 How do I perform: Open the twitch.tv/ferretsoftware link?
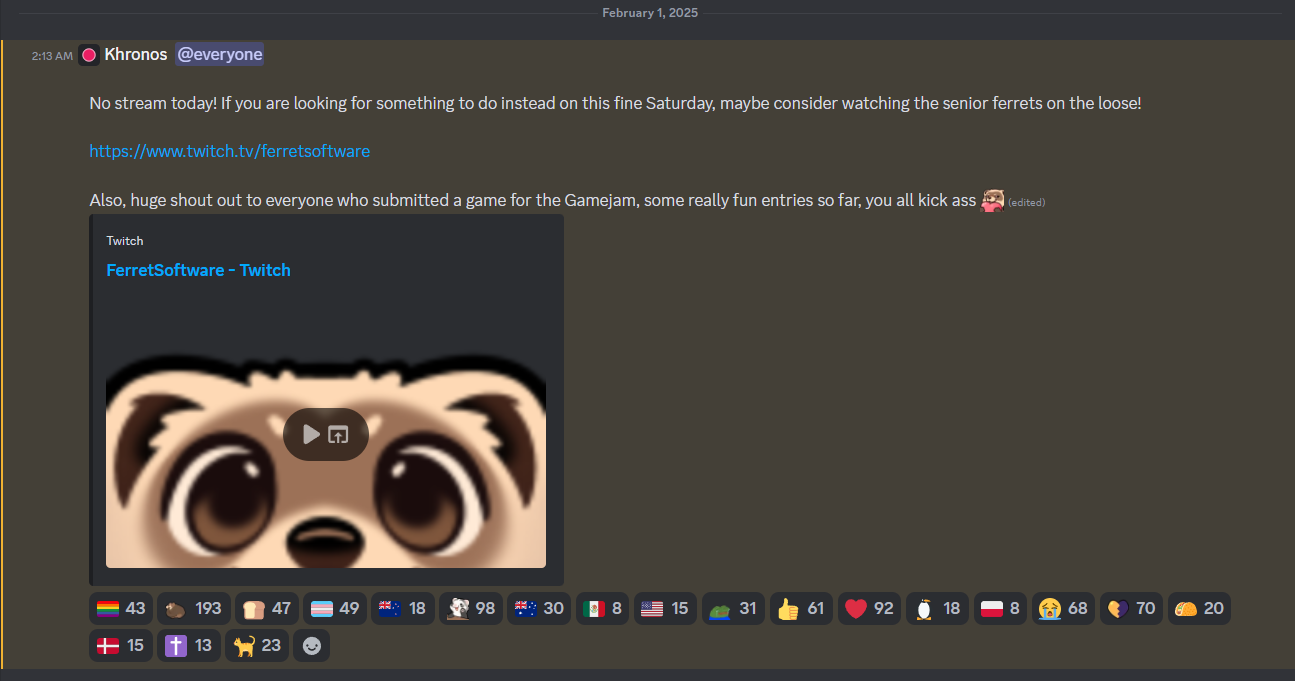click(230, 151)
